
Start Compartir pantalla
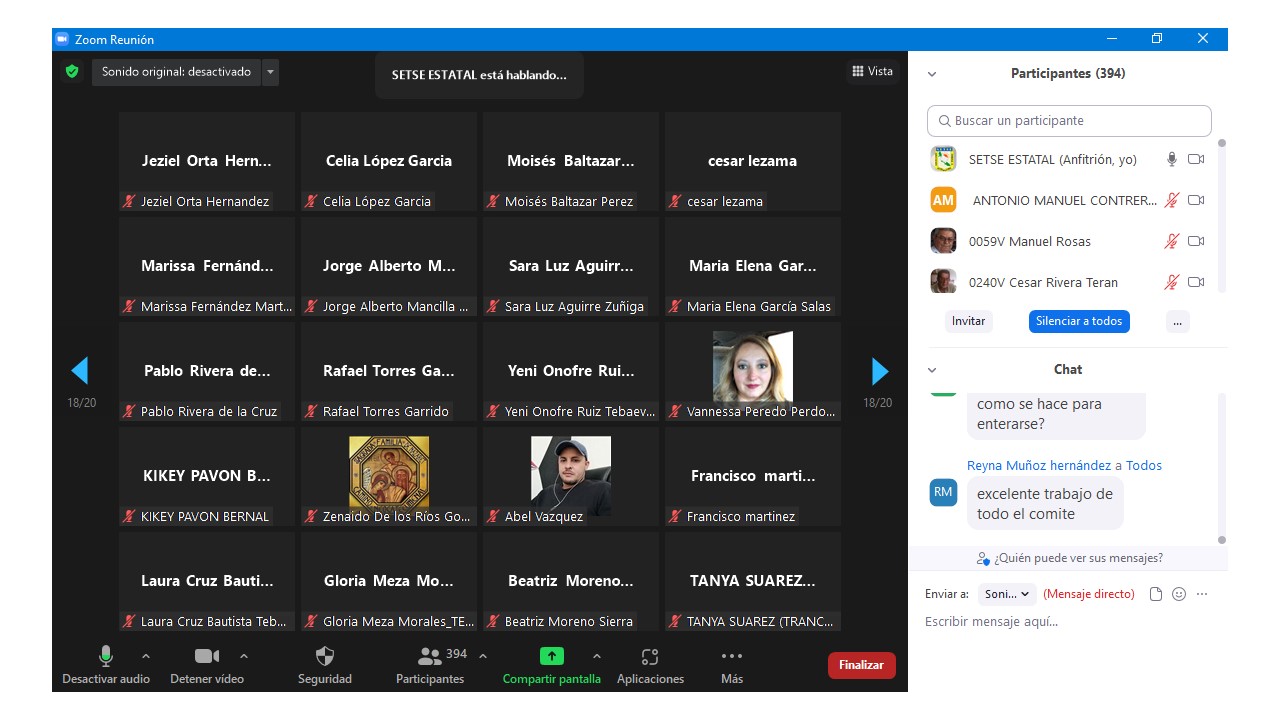pyautogui.click(x=552, y=666)
